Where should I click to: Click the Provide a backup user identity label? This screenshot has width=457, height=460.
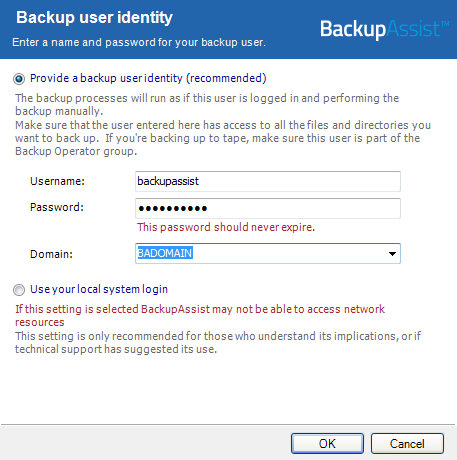148,78
